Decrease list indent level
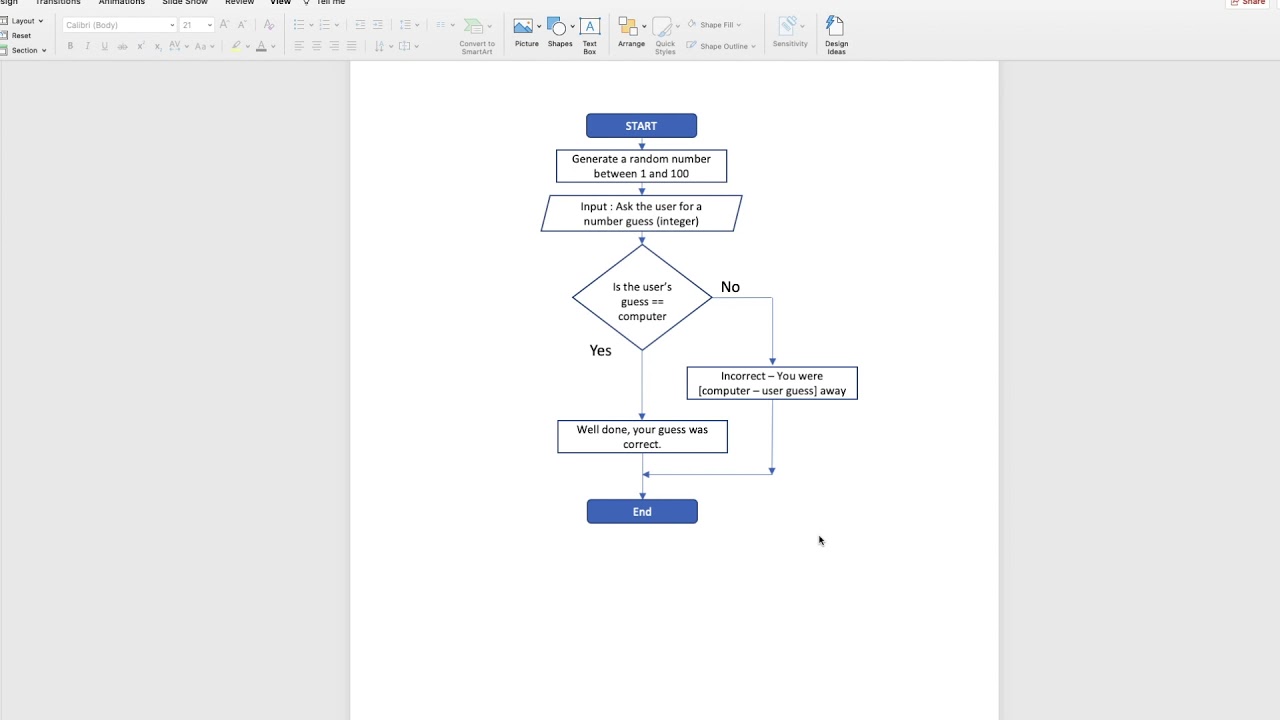 click(360, 25)
